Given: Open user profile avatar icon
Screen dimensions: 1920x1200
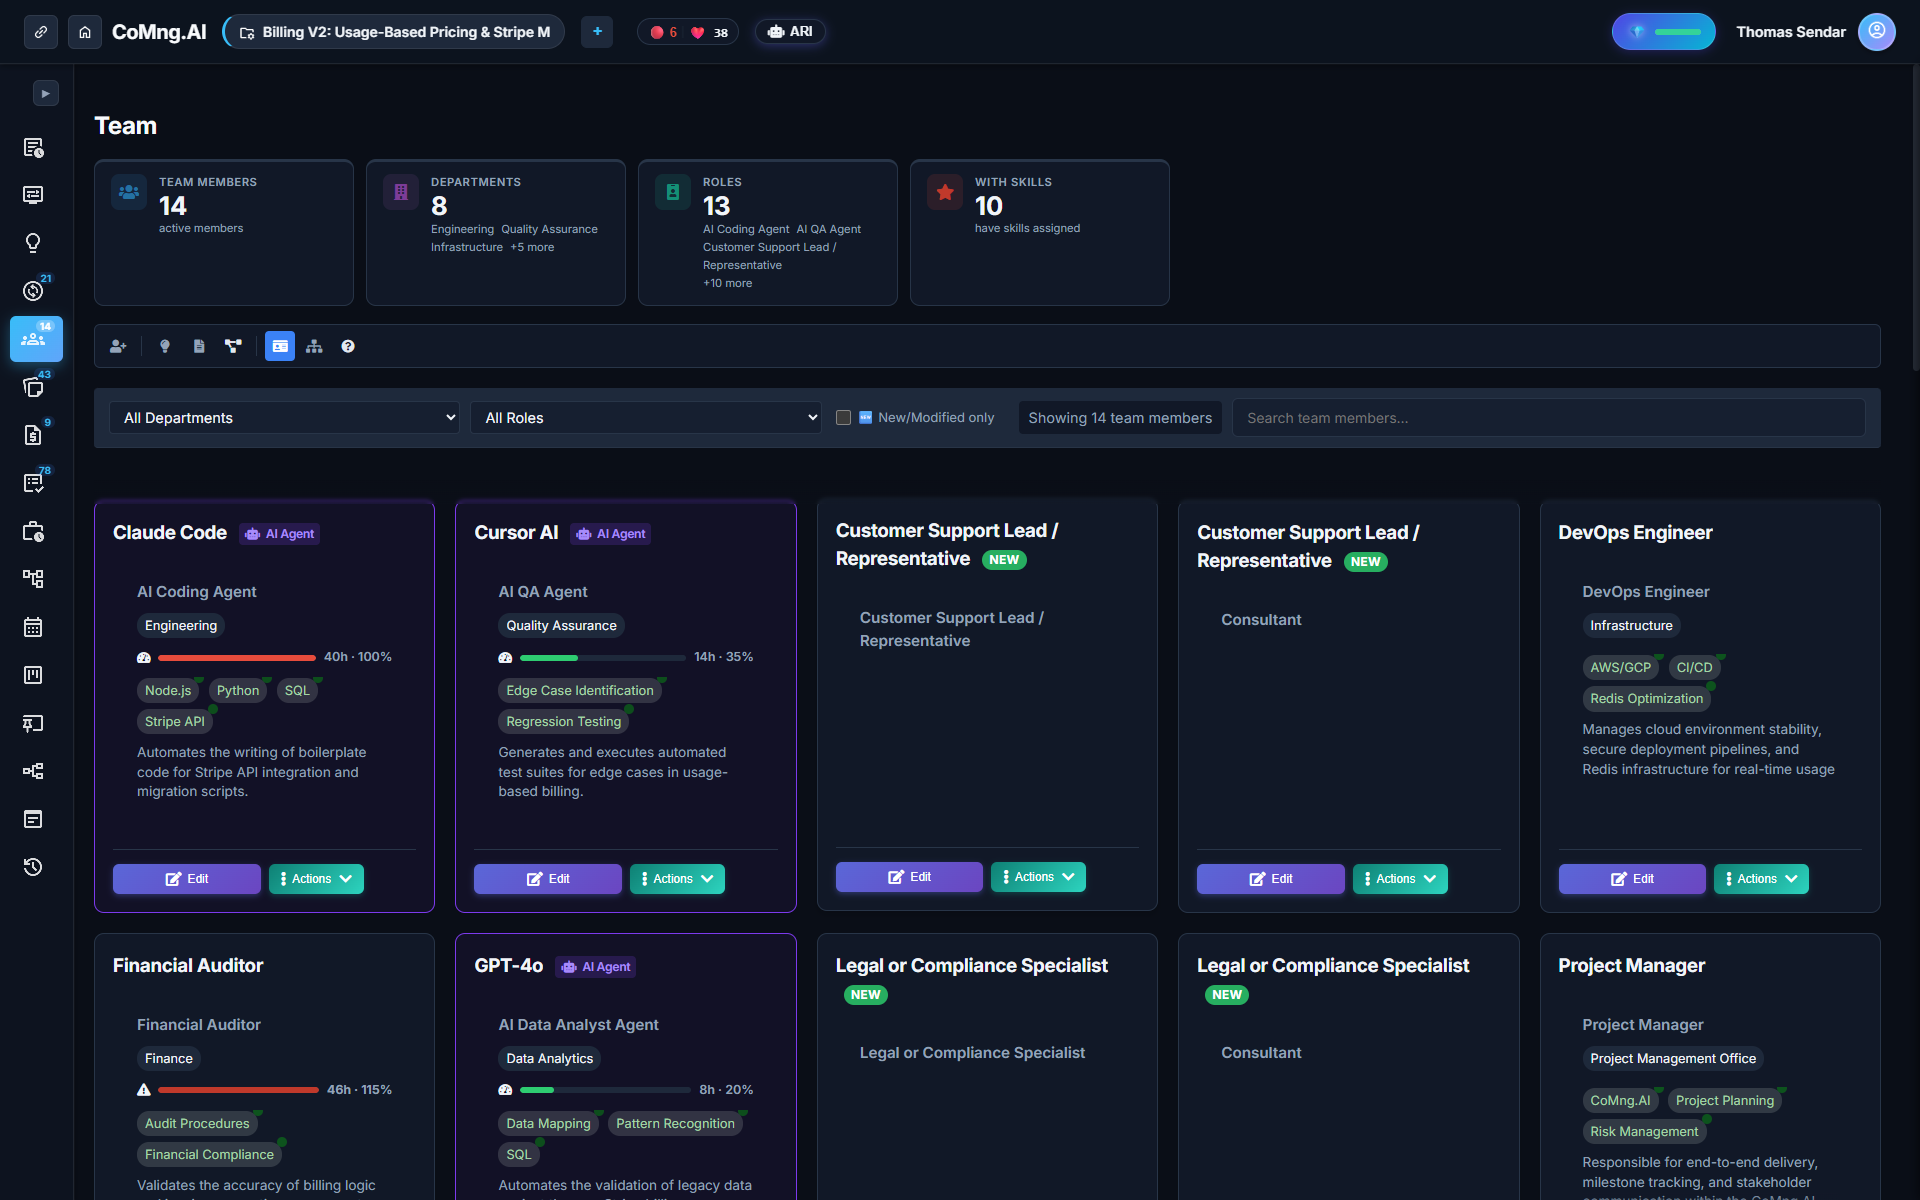Looking at the screenshot, I should 1876,32.
